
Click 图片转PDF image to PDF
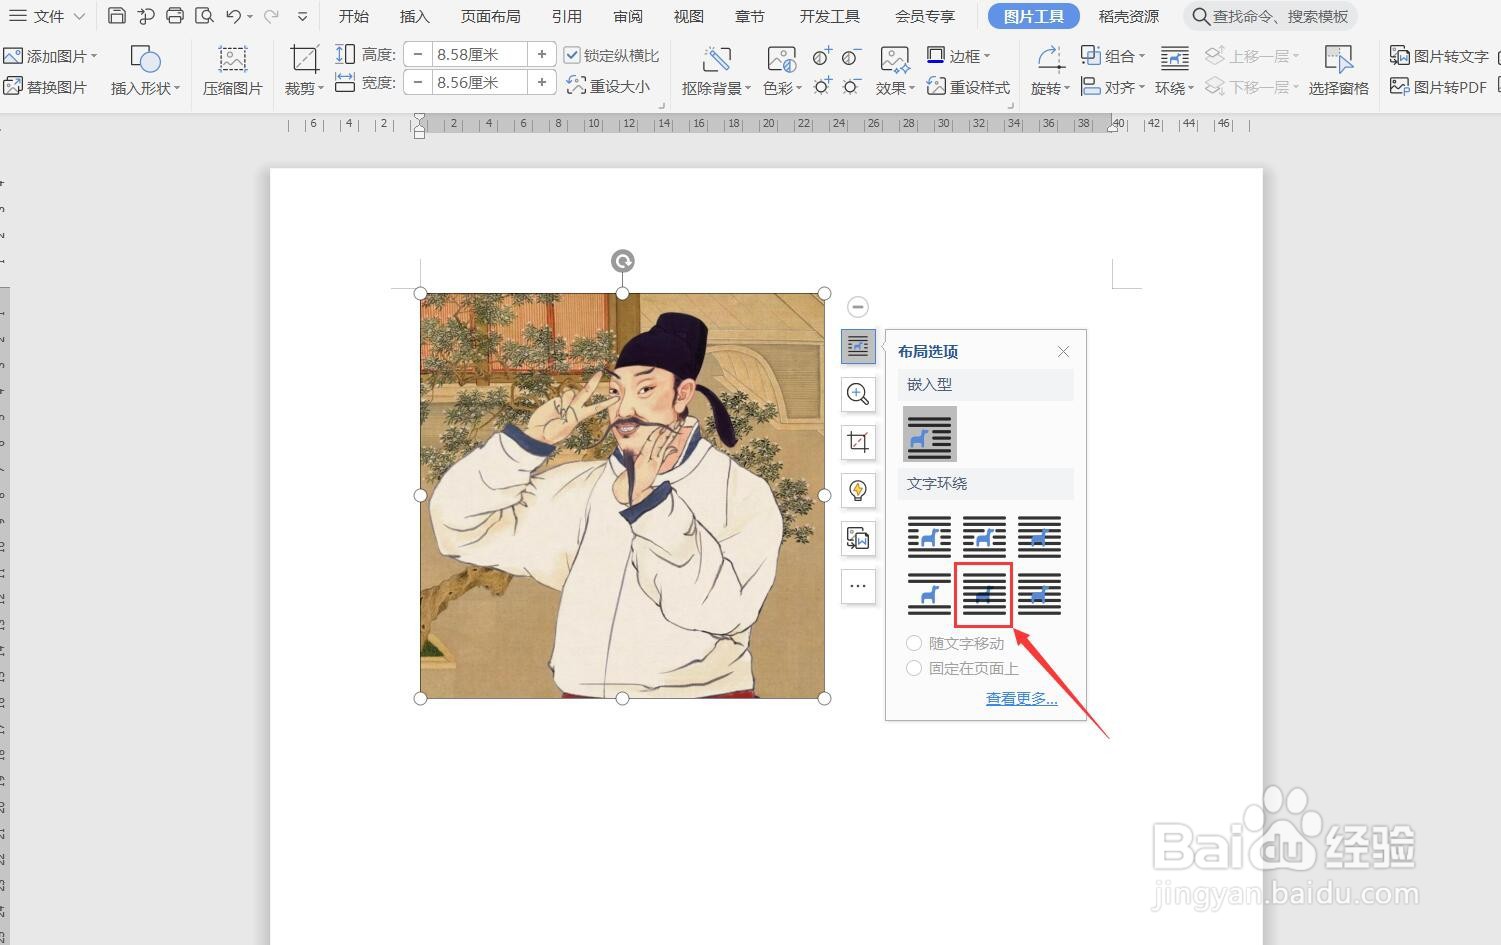click(x=1438, y=87)
